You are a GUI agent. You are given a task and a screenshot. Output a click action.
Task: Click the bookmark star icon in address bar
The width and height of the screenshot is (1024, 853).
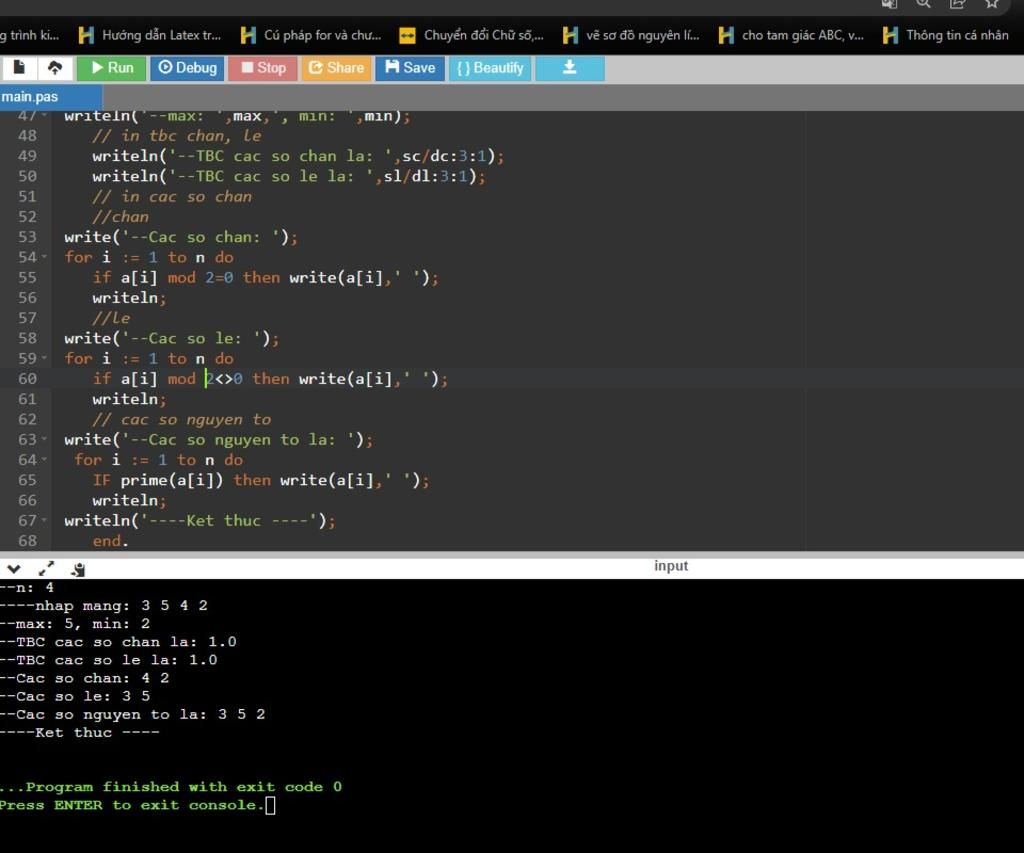[992, 3]
